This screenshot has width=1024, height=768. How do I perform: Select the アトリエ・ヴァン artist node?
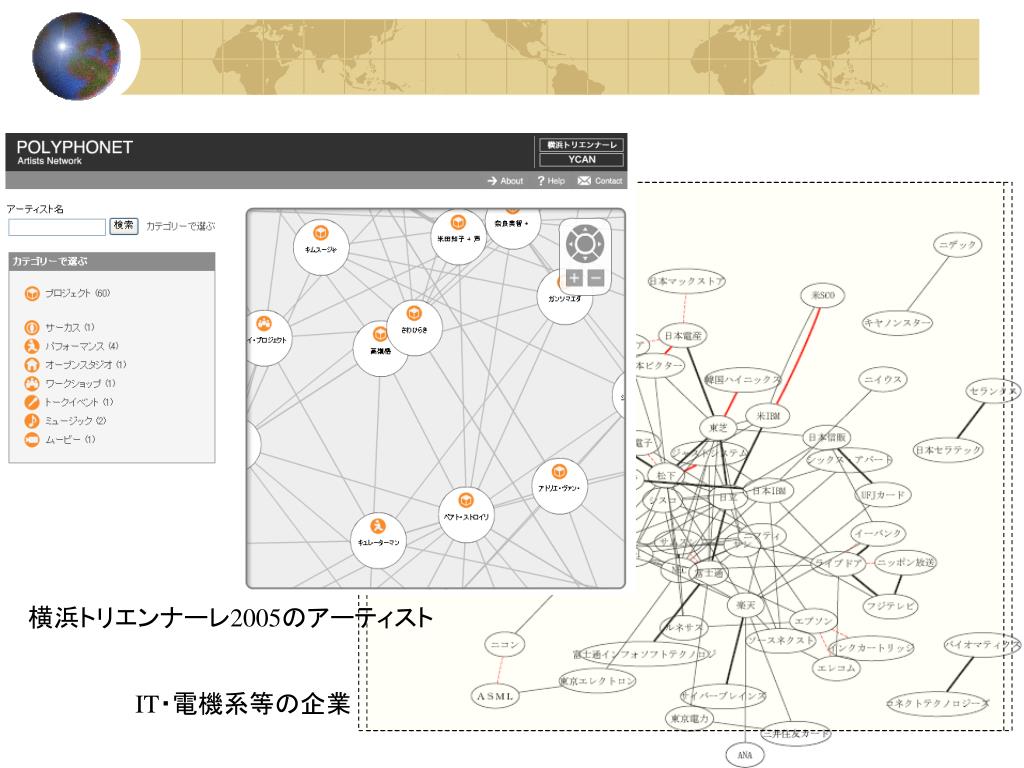[560, 487]
